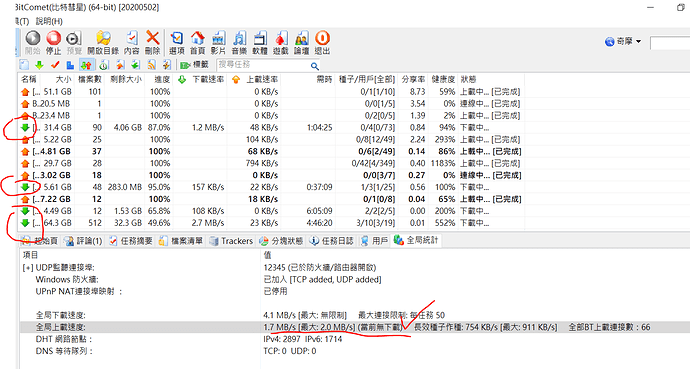This screenshot has width=690, height=369.
Task: Sort by 名稱 column header
Action: point(29,79)
